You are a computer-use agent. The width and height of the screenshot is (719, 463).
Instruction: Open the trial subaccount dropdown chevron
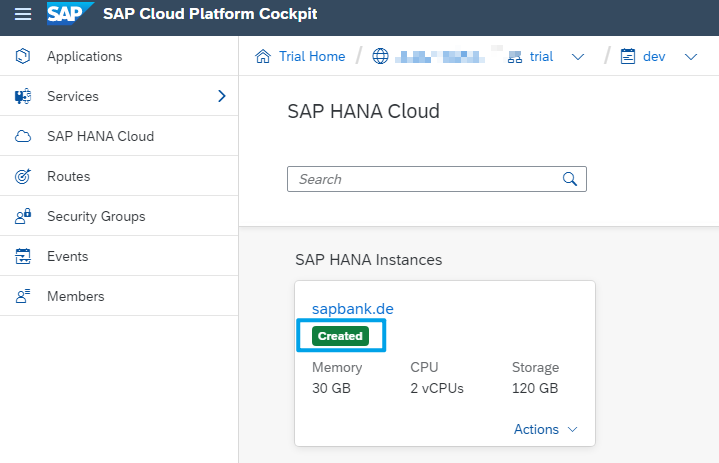pos(578,57)
